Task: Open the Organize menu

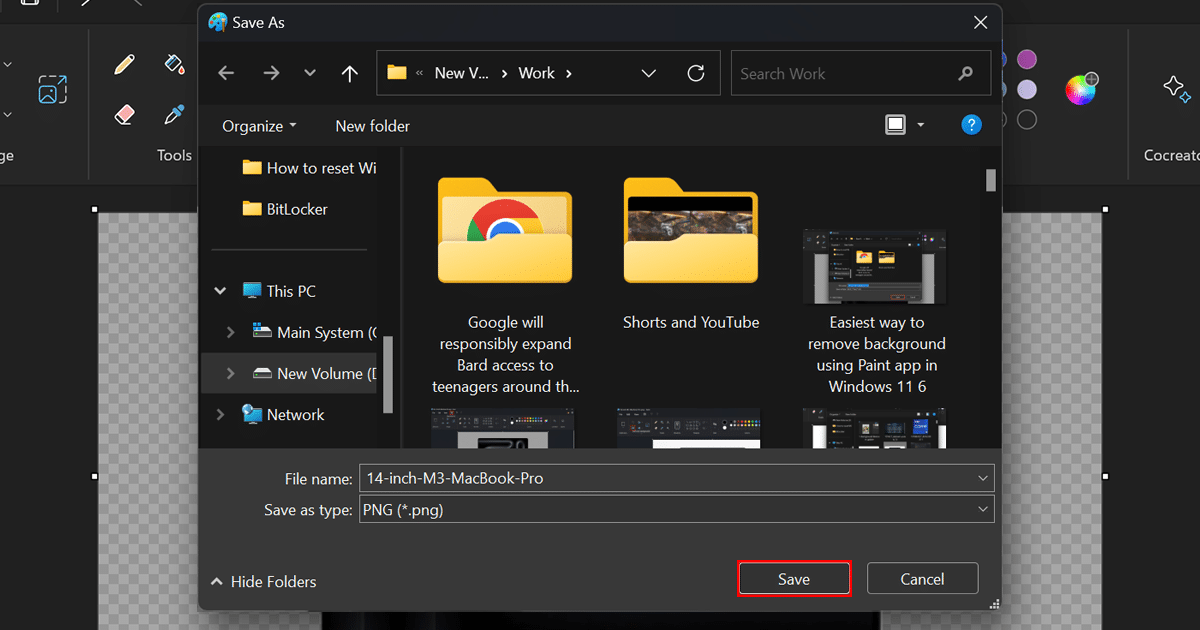Action: pos(259,126)
